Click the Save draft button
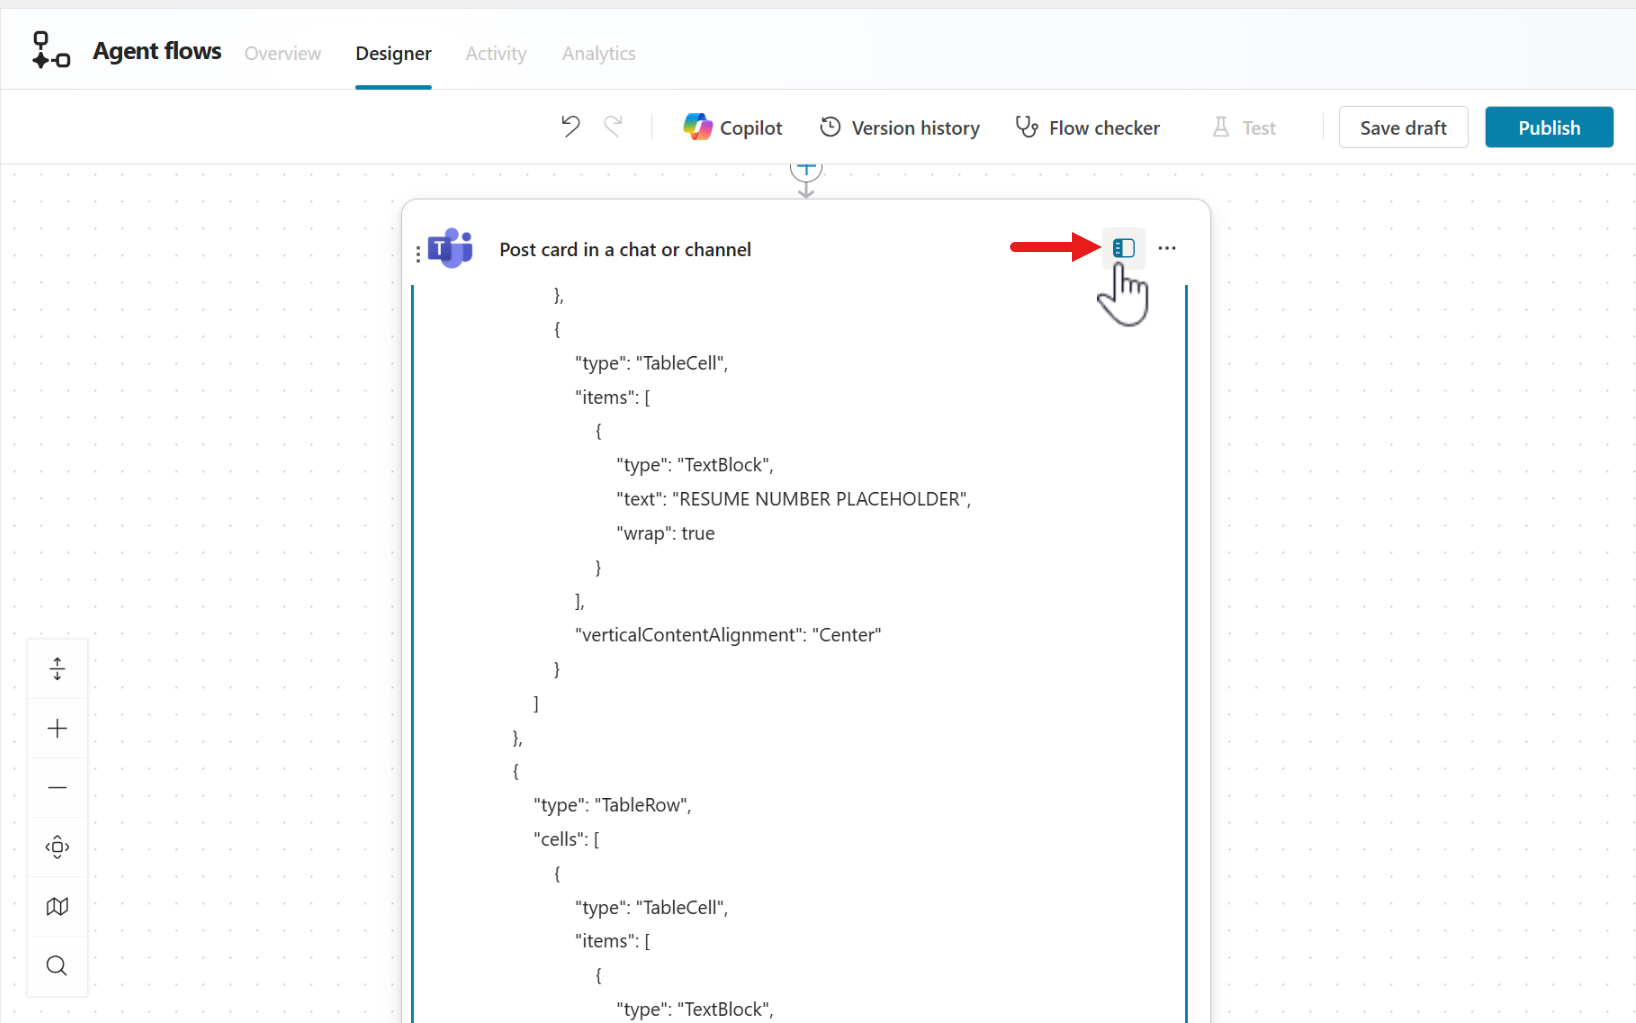The height and width of the screenshot is (1023, 1636). [1402, 128]
